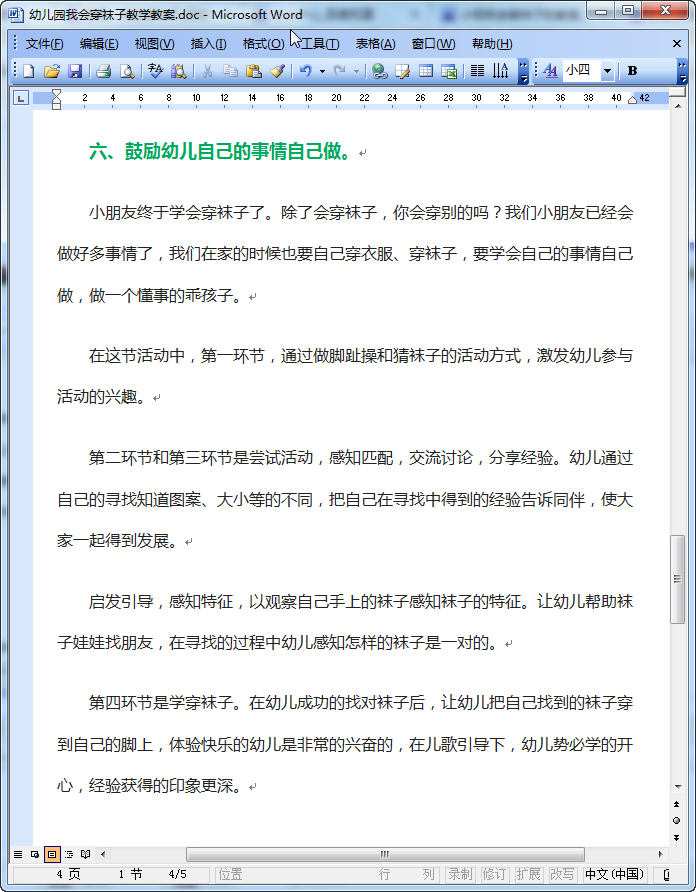The width and height of the screenshot is (696, 892).
Task: Toggle 录制 macro recording in the status bar
Action: [460, 874]
